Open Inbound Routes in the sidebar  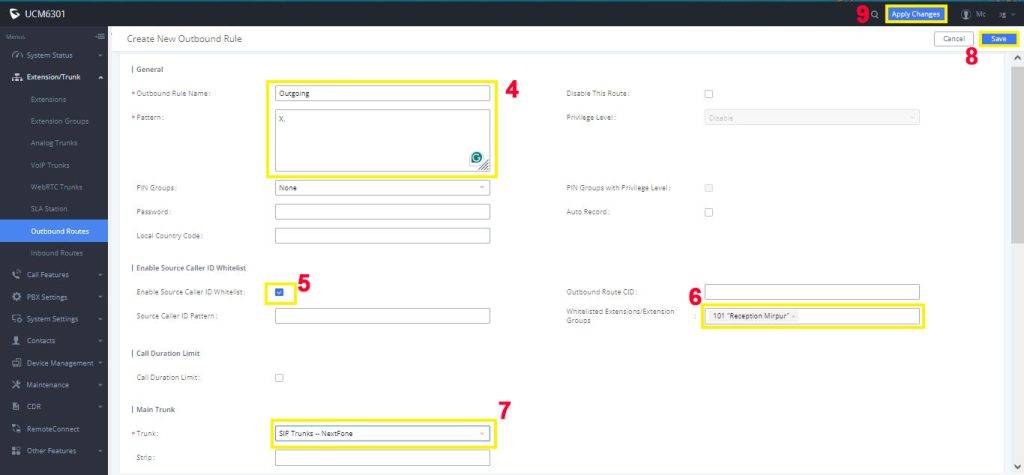click(55, 253)
